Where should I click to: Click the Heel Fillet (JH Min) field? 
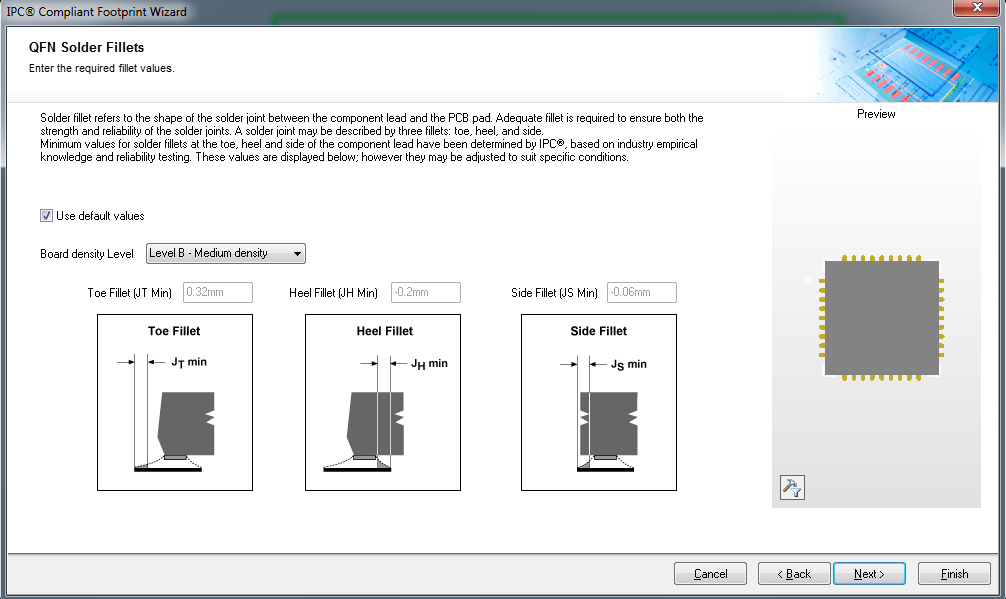click(x=425, y=293)
